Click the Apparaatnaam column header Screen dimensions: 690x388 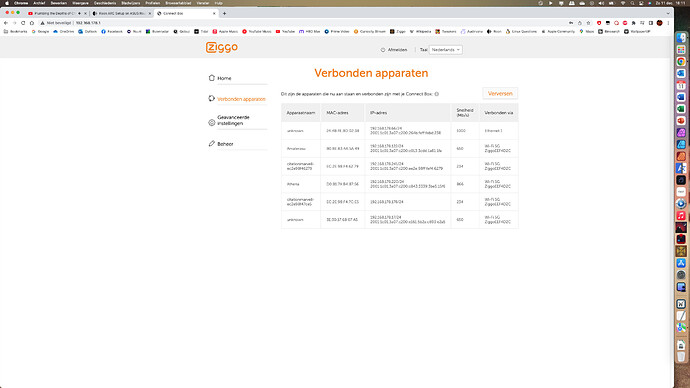301,113
